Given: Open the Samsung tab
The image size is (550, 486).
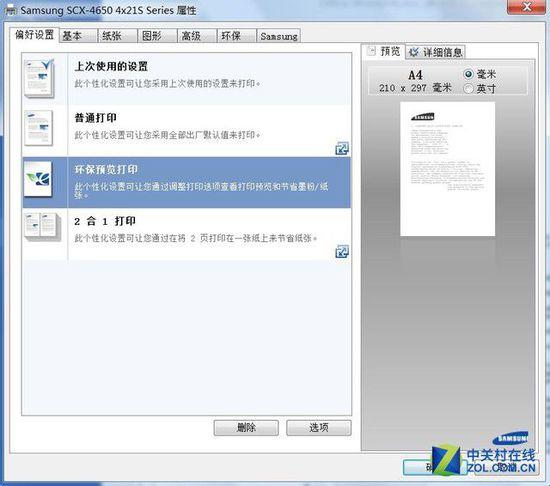Looking at the screenshot, I should coord(279,36).
